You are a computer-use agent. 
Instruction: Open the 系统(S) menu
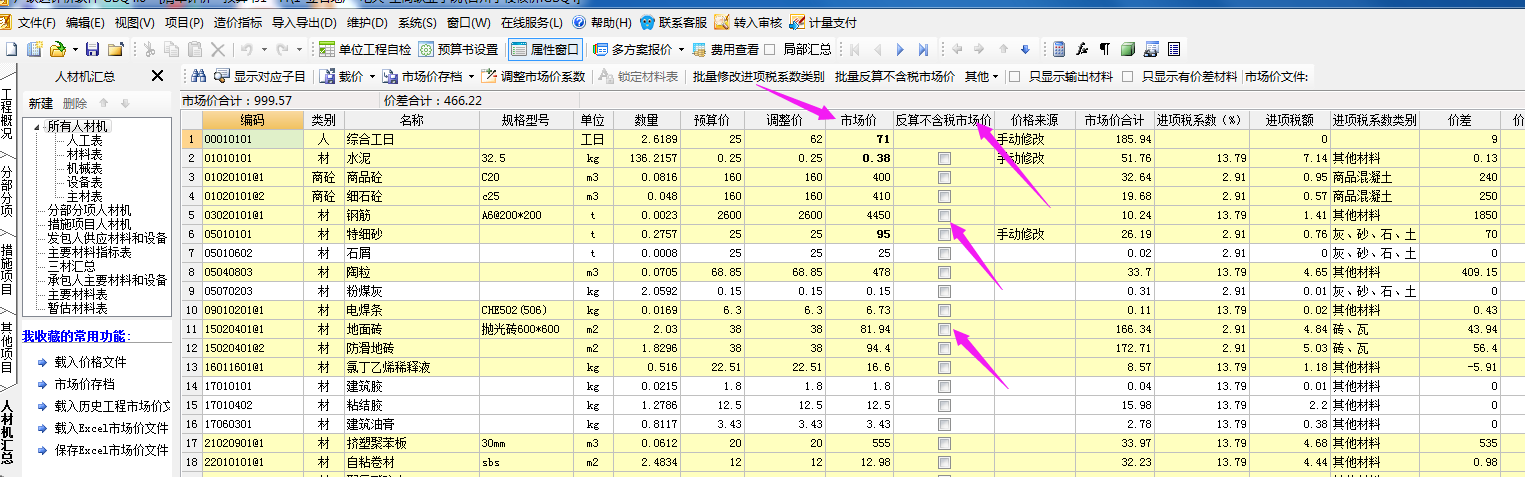coord(417,22)
